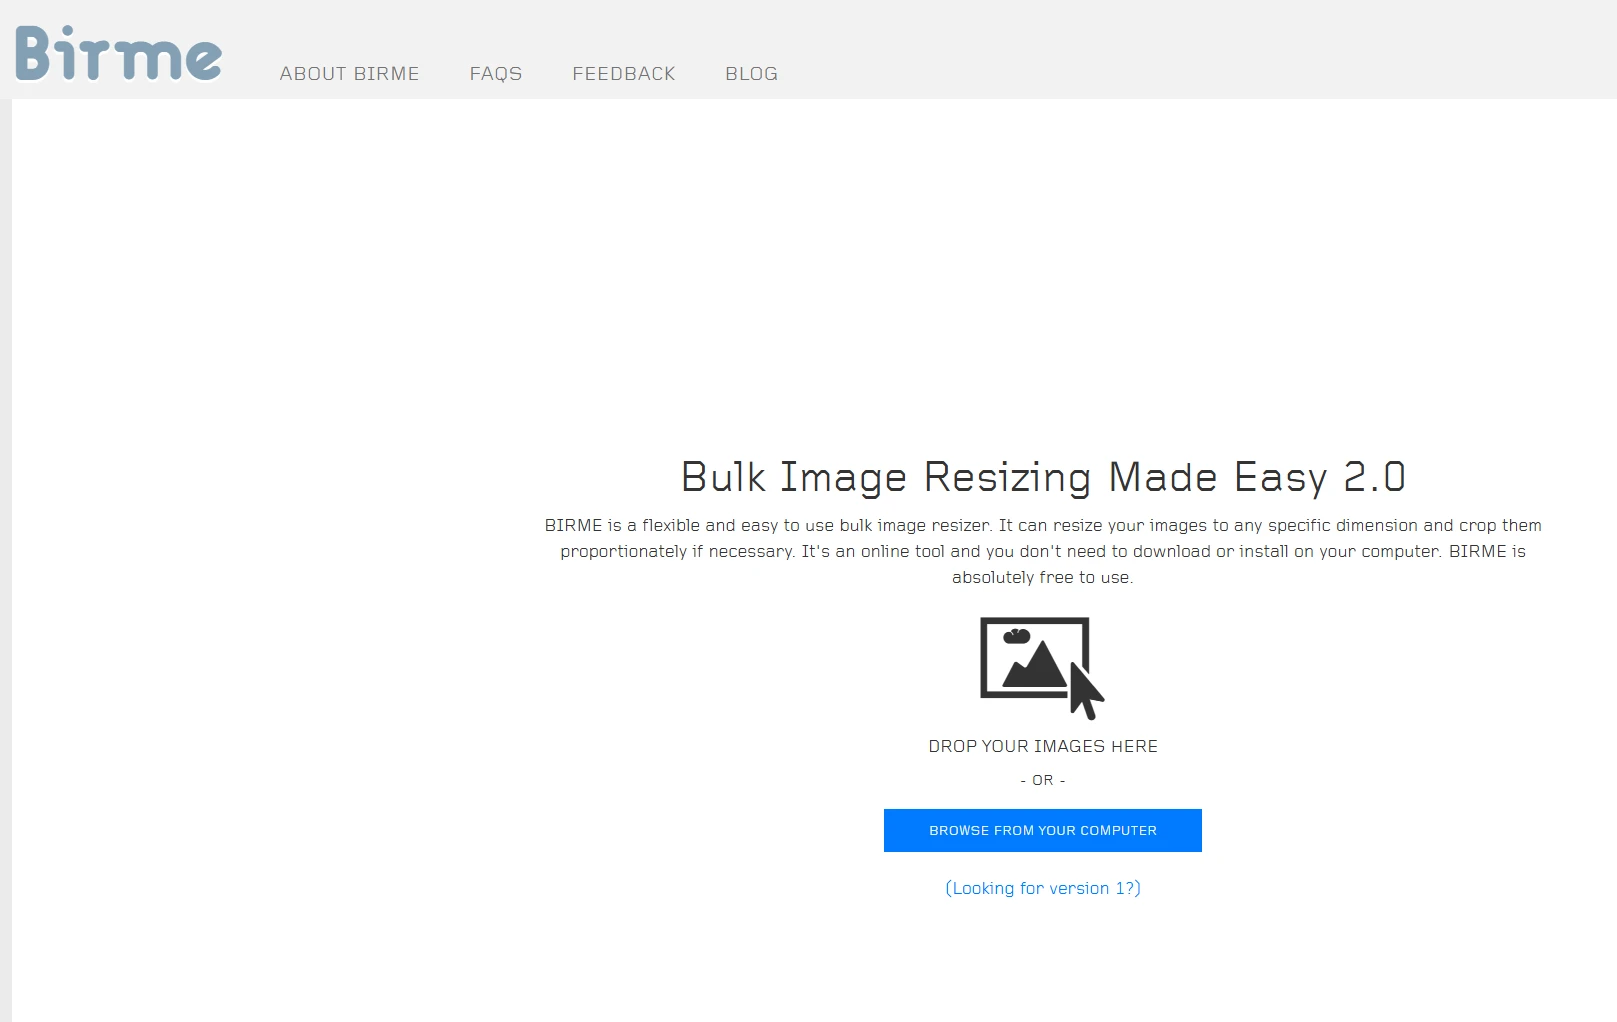Click the Bulk Image Resizing Made Easy heading
Image resolution: width=1617 pixels, height=1022 pixels.
tap(1043, 477)
